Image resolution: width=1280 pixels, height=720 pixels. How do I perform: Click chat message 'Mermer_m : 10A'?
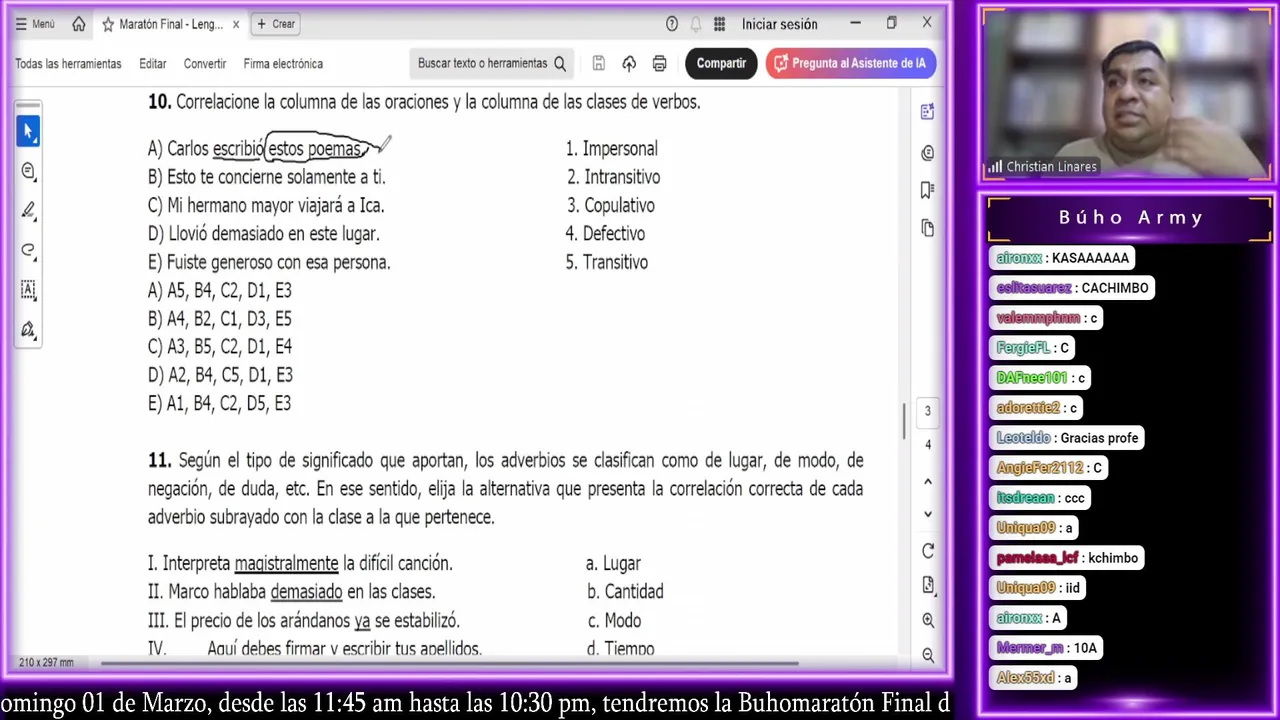click(x=1047, y=648)
